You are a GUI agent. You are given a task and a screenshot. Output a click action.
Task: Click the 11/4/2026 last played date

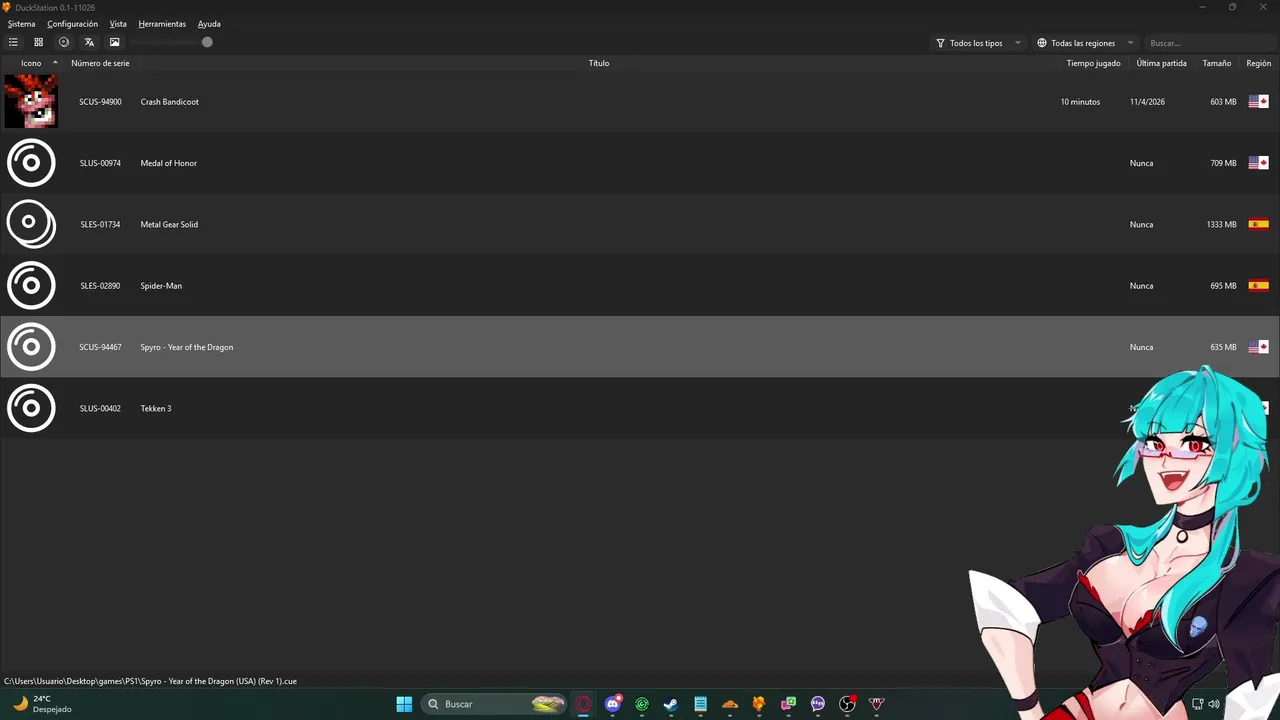1147,102
